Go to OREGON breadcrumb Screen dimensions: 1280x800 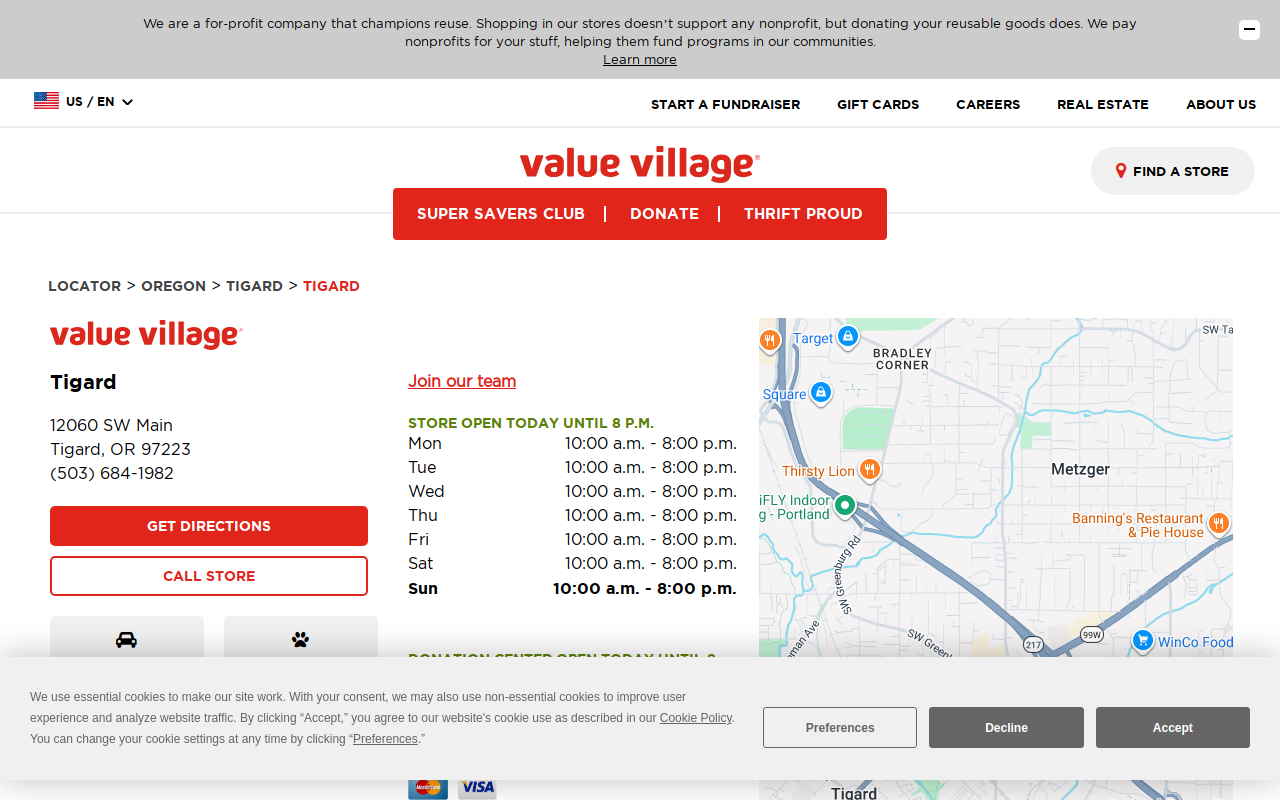click(173, 286)
